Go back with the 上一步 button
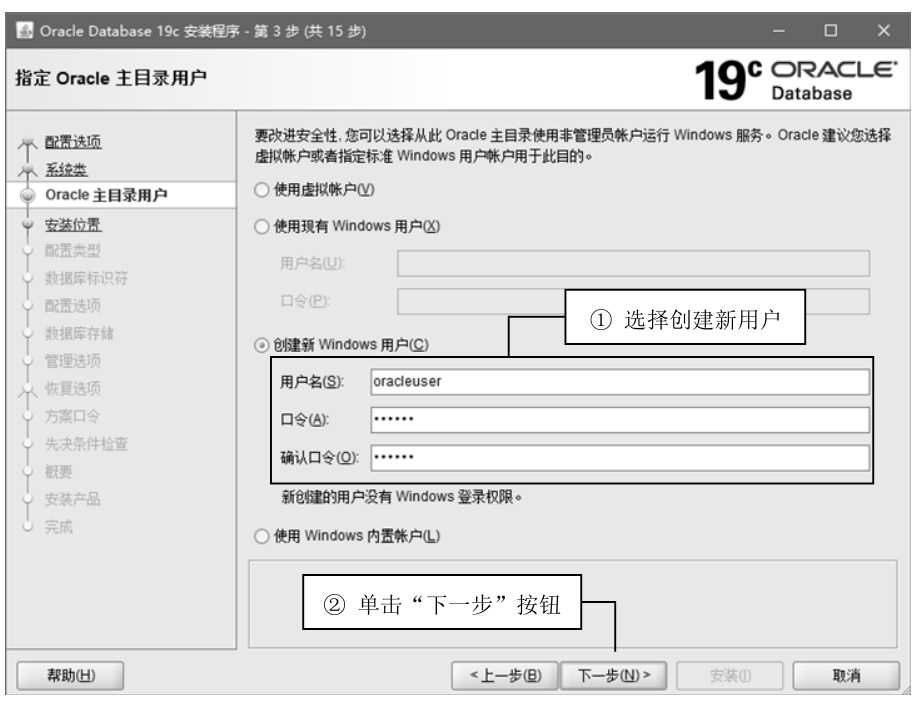Viewport: 923px width, 708px height. click(505, 675)
